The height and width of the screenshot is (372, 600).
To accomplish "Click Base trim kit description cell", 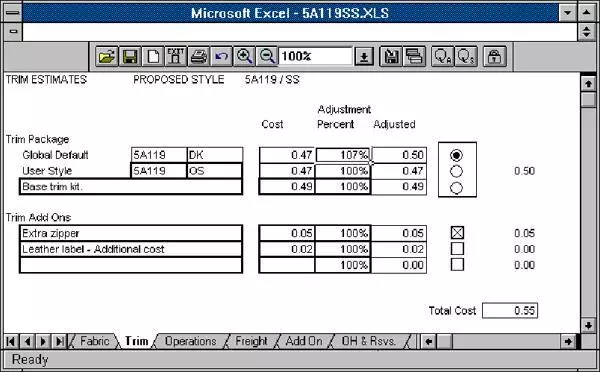I will click(x=131, y=187).
